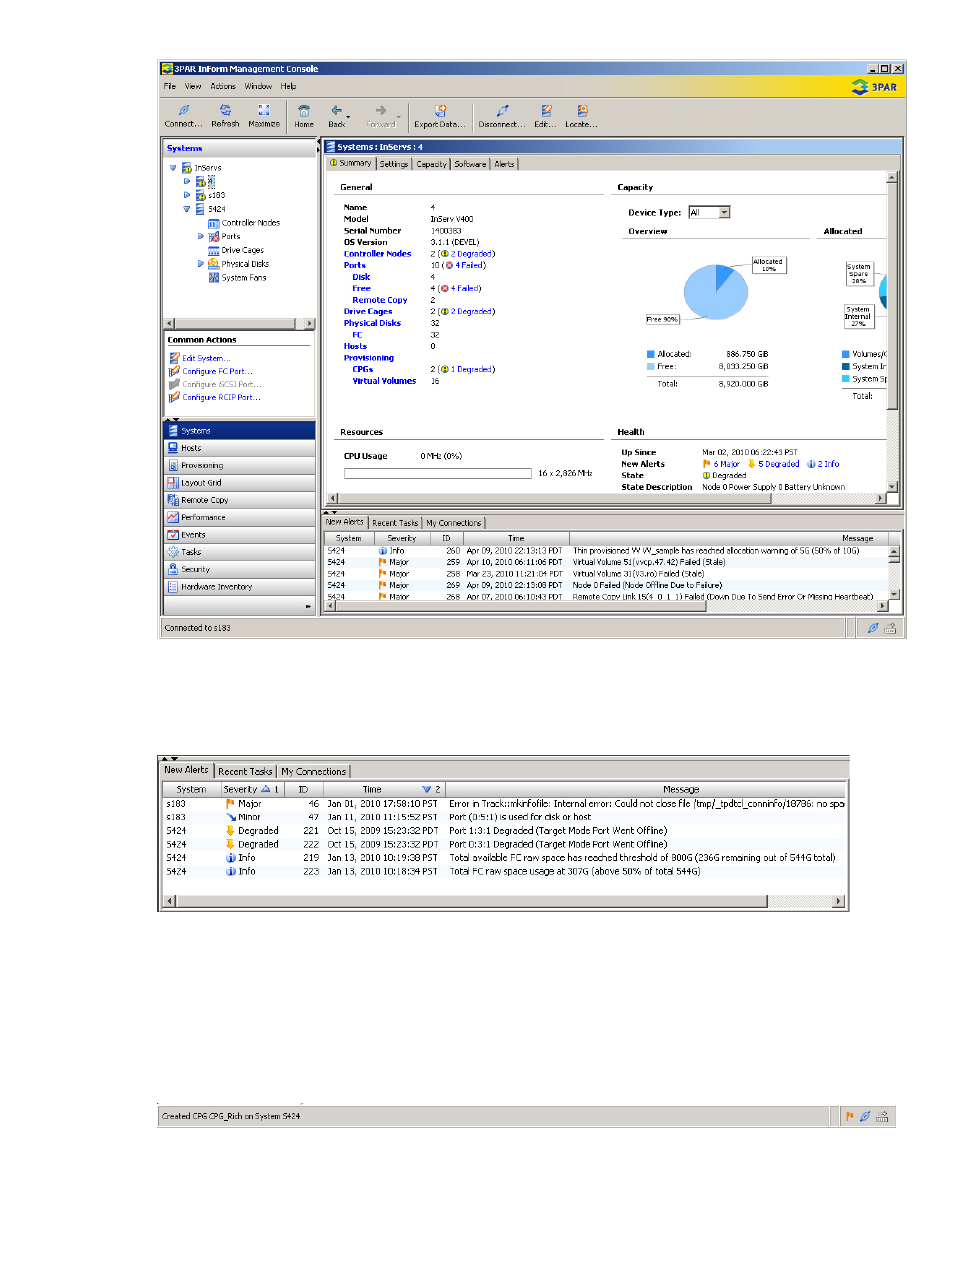
Task: Select System Fans tree node
Action: point(243,278)
